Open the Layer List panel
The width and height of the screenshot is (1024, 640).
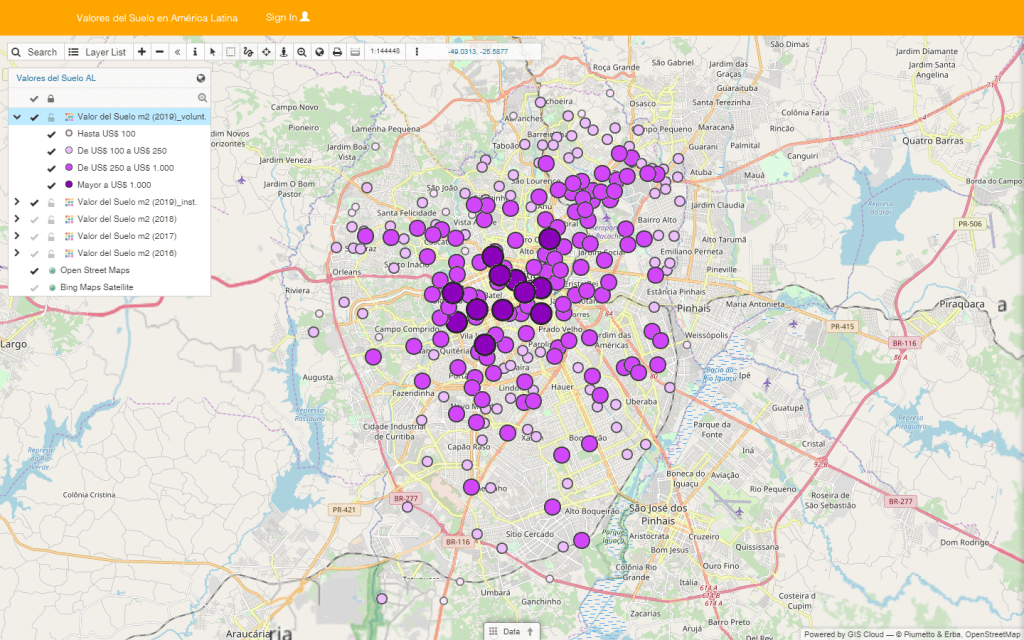pos(97,51)
